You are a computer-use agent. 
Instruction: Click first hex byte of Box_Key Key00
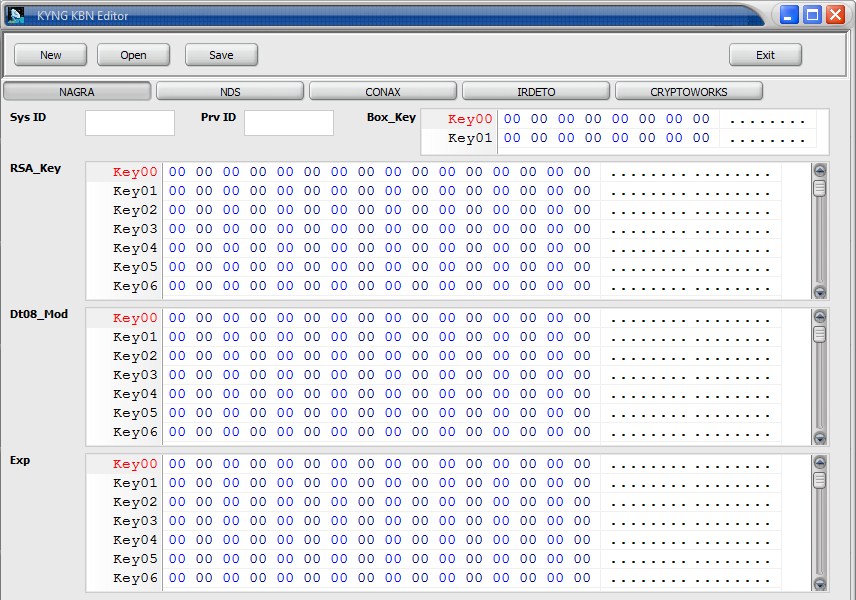[512, 119]
